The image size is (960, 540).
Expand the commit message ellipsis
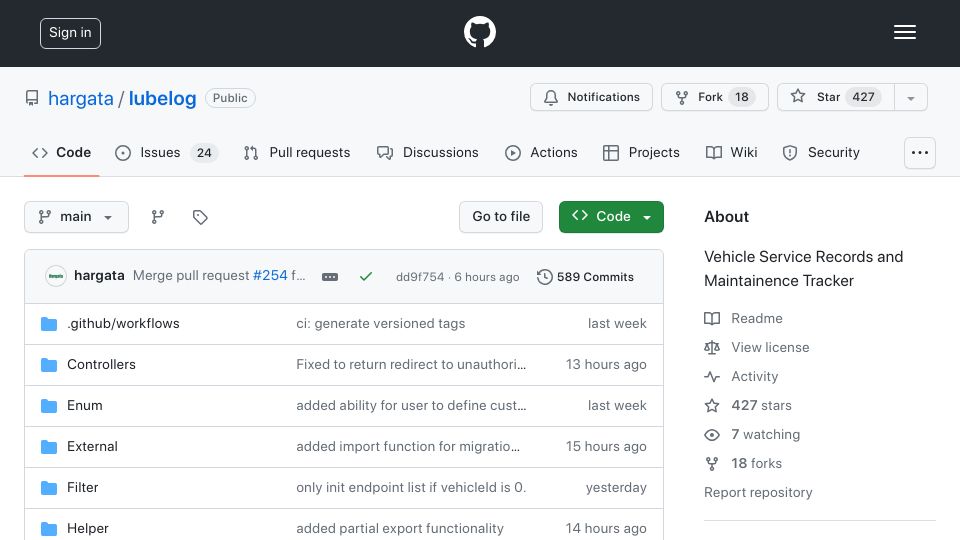pos(330,277)
